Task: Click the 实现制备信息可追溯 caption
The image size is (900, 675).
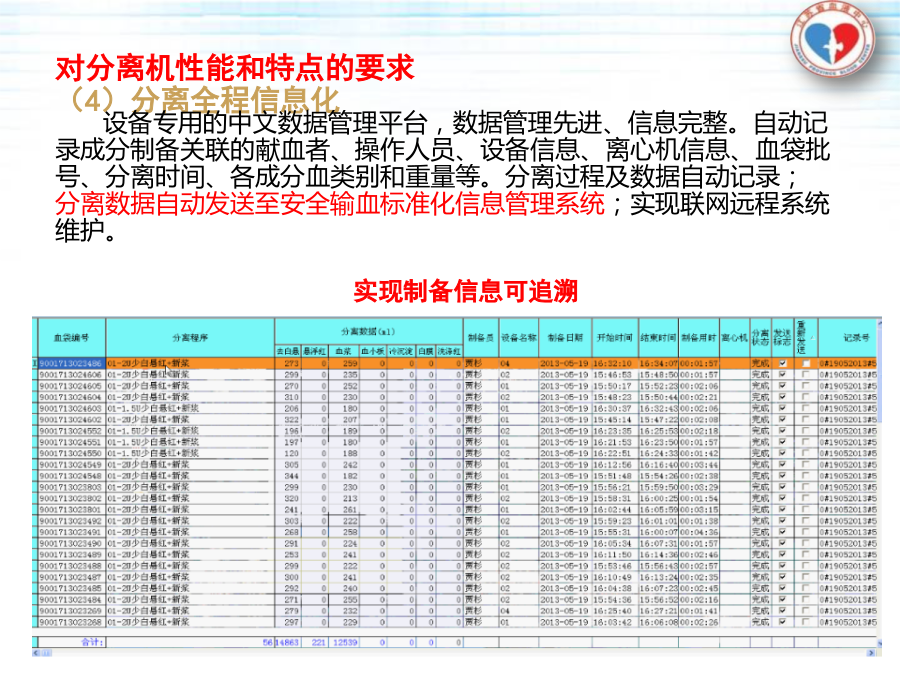Action: (465, 291)
